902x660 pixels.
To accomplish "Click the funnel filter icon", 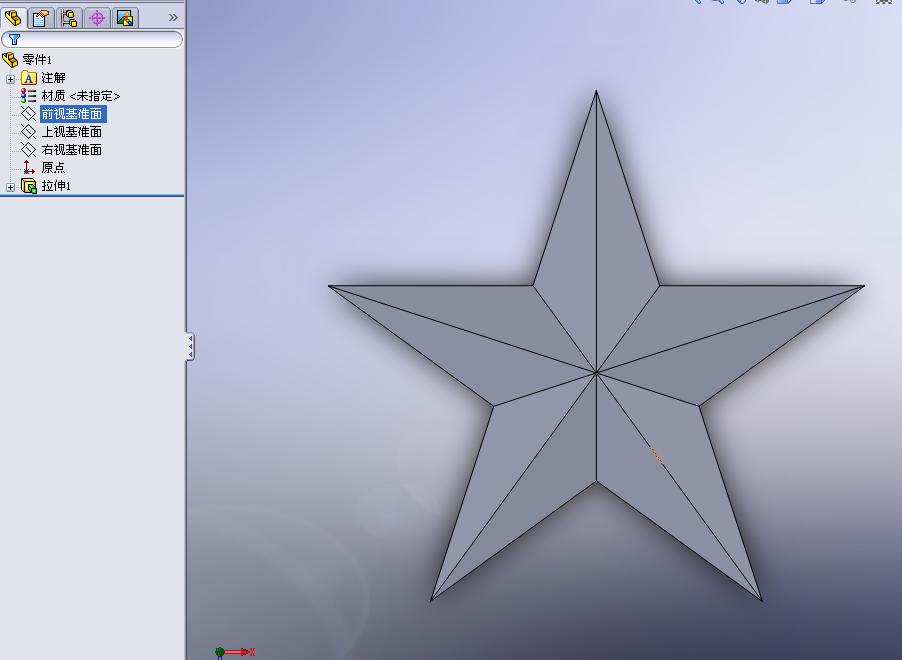I will click(x=14, y=39).
